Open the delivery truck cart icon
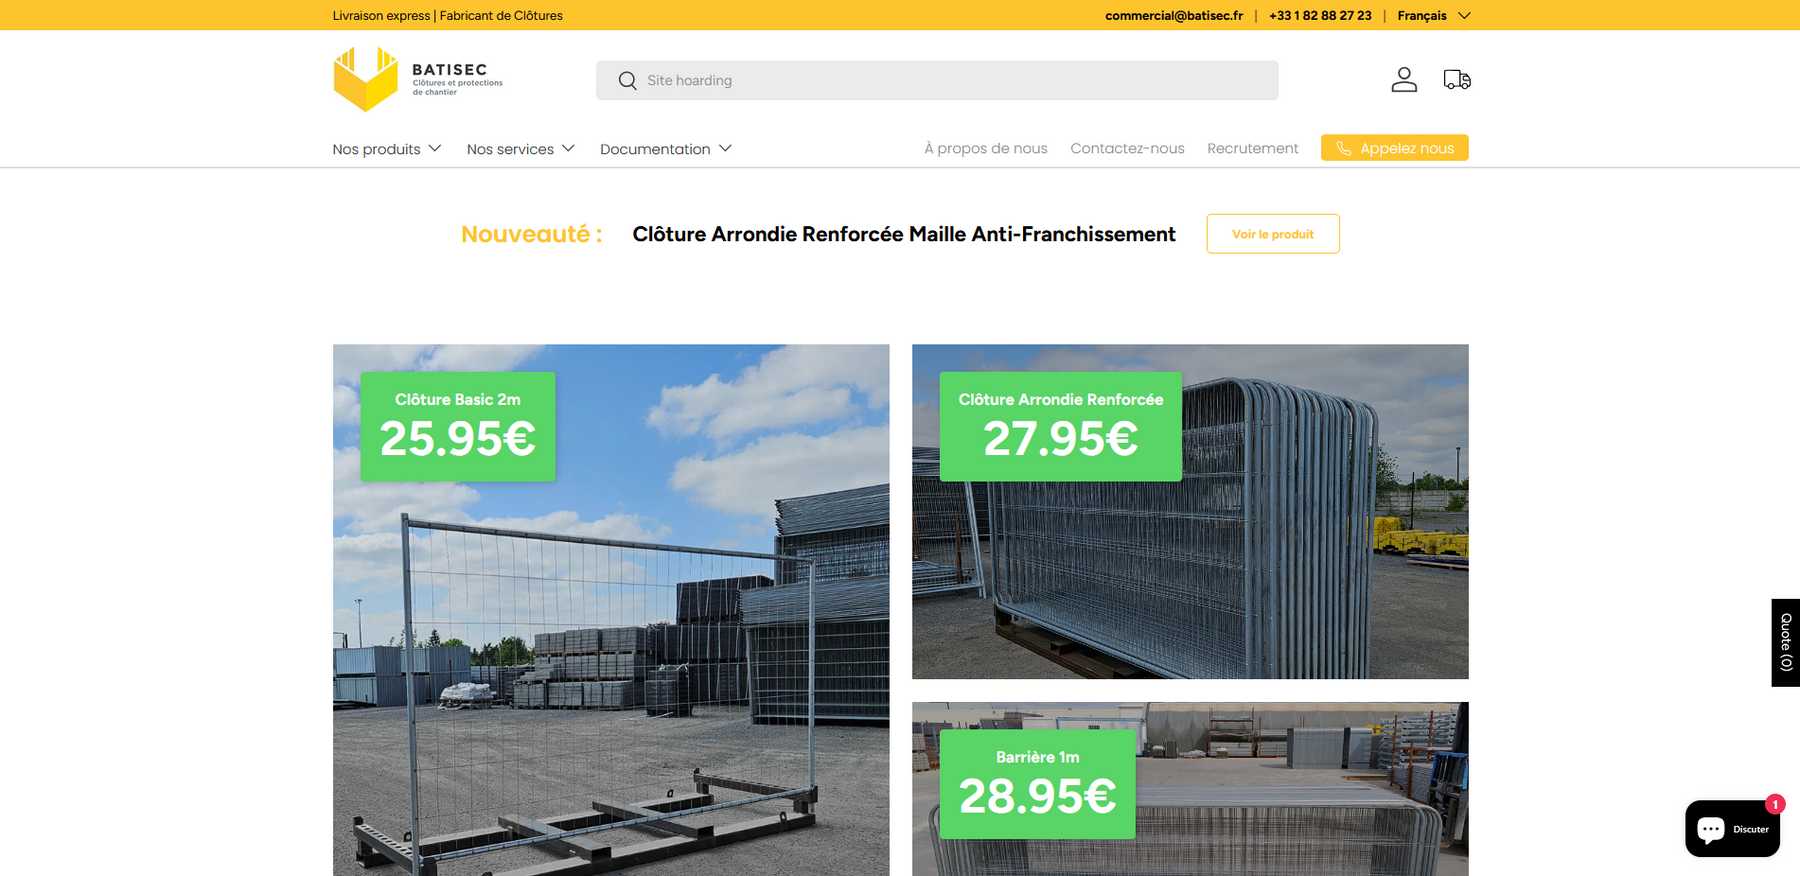1800x876 pixels. pyautogui.click(x=1457, y=80)
